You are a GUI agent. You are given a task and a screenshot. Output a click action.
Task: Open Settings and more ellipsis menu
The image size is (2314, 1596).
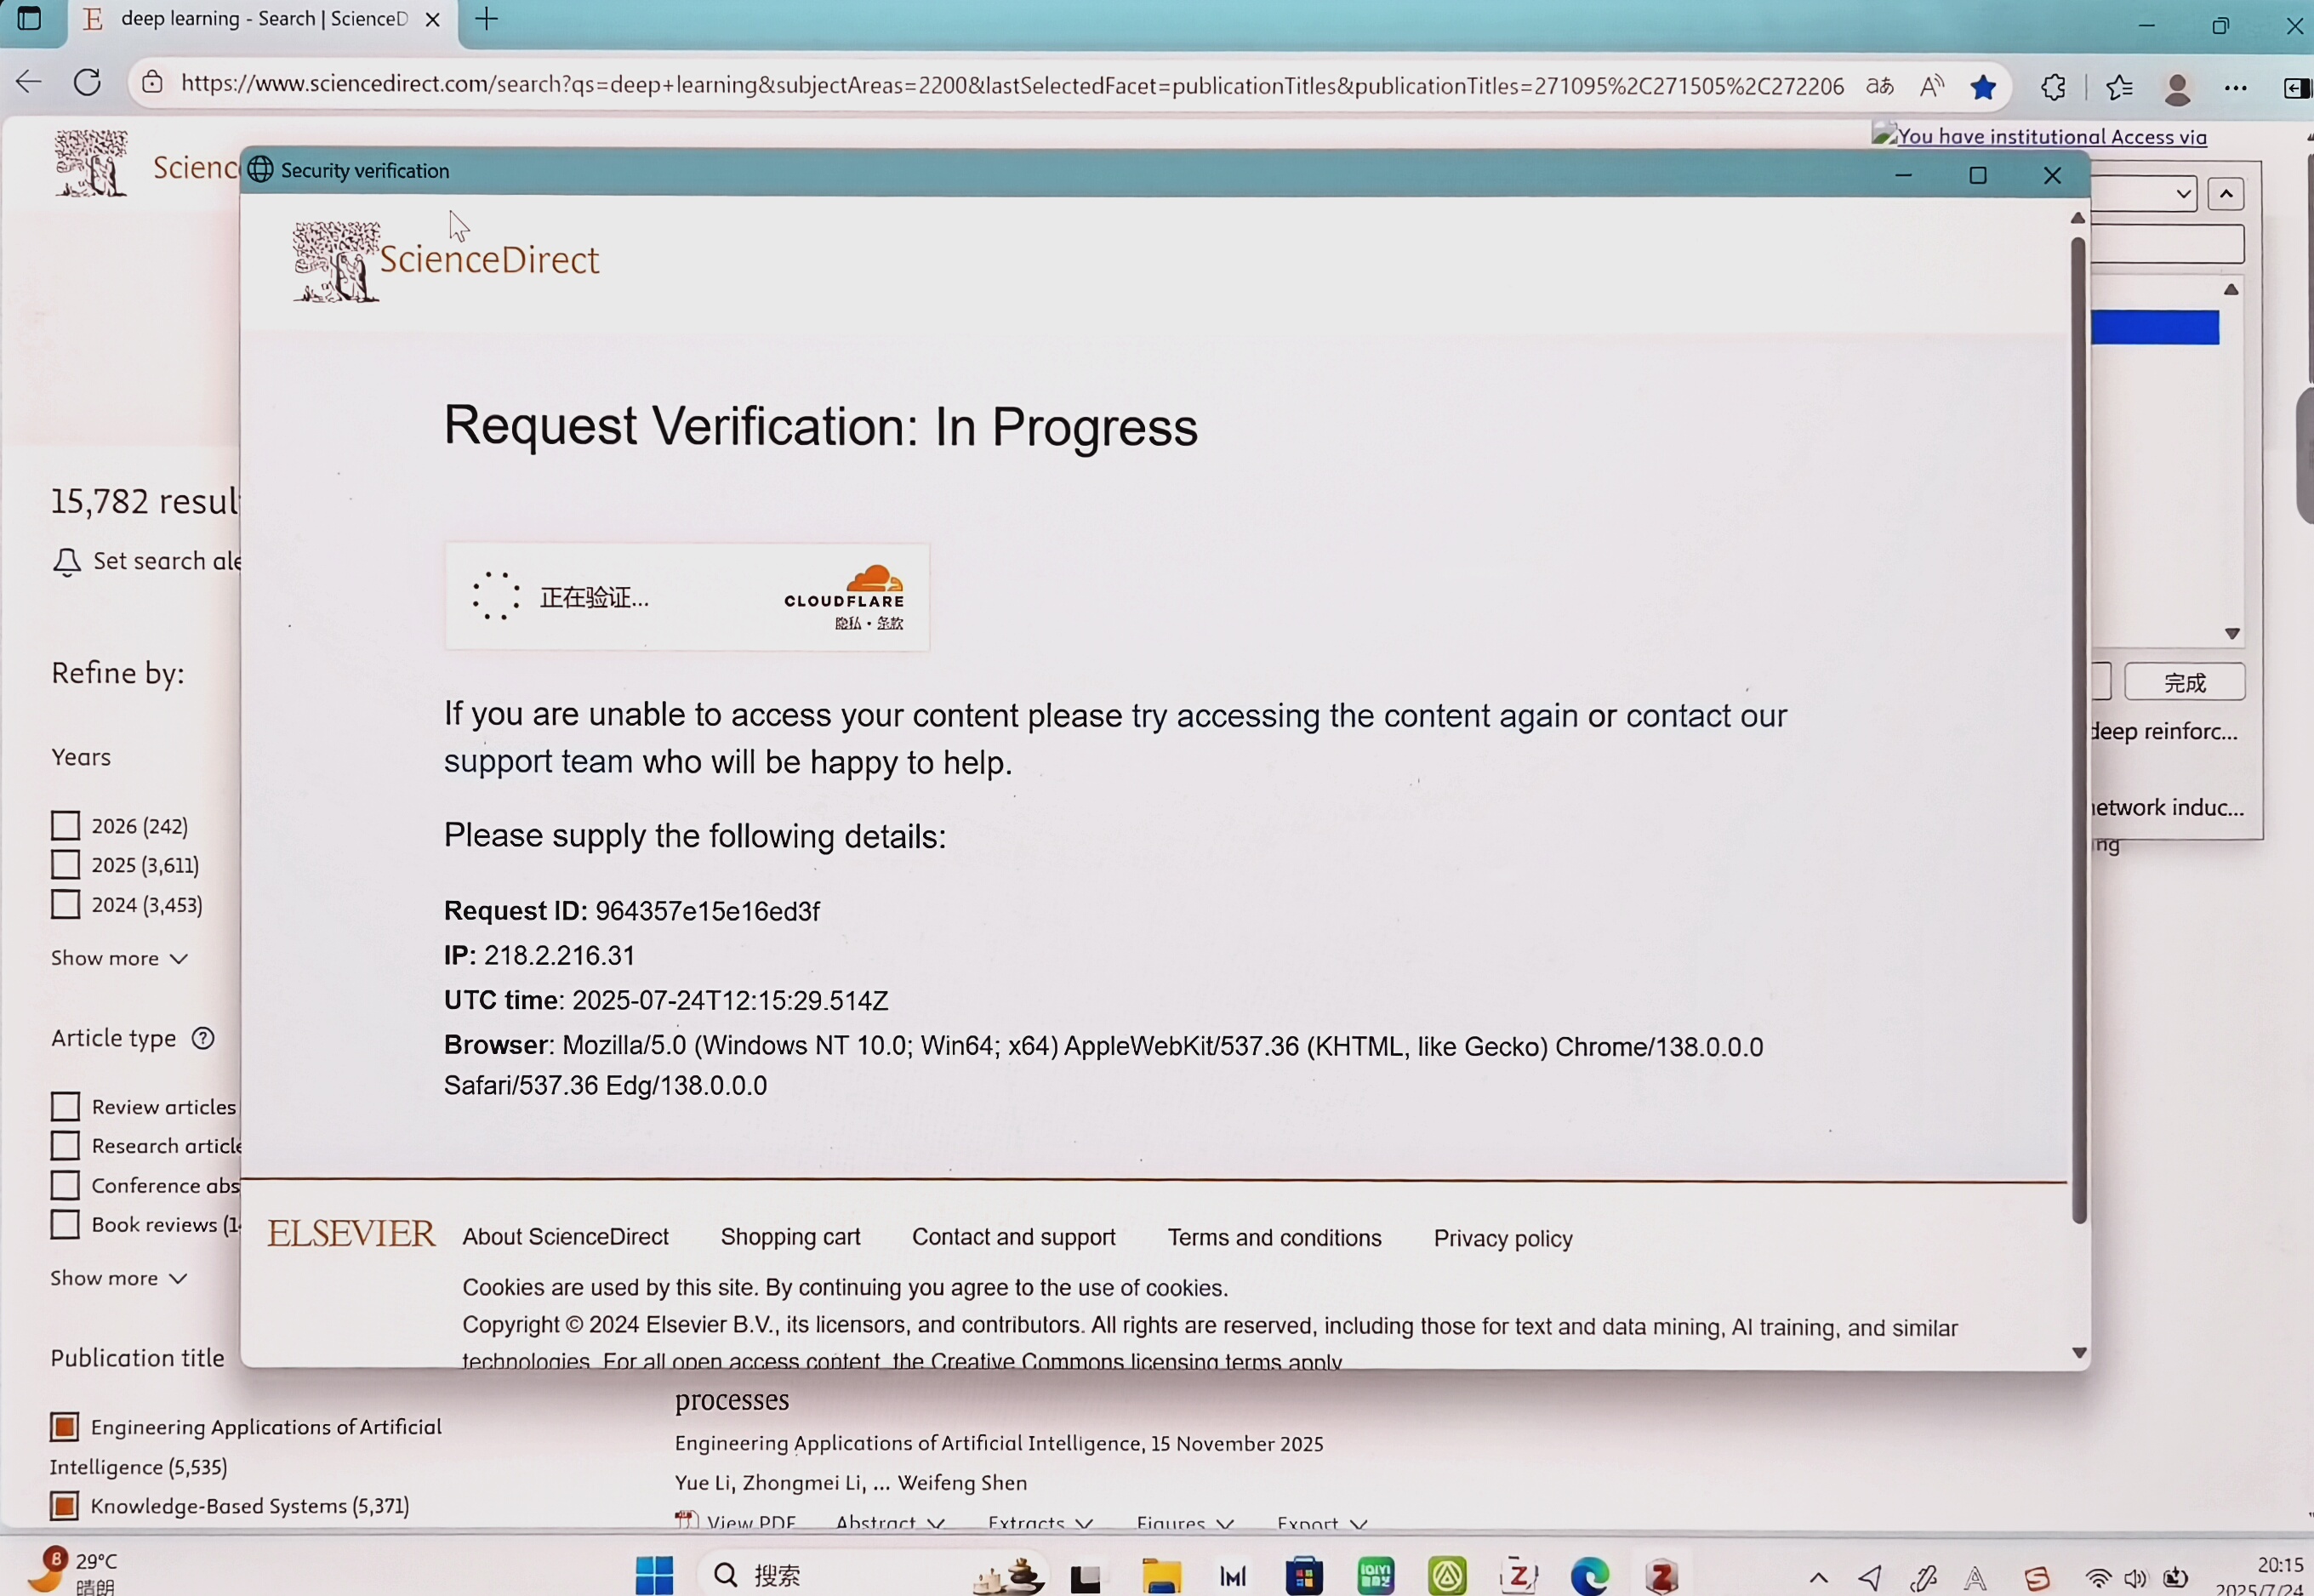(x=2236, y=88)
